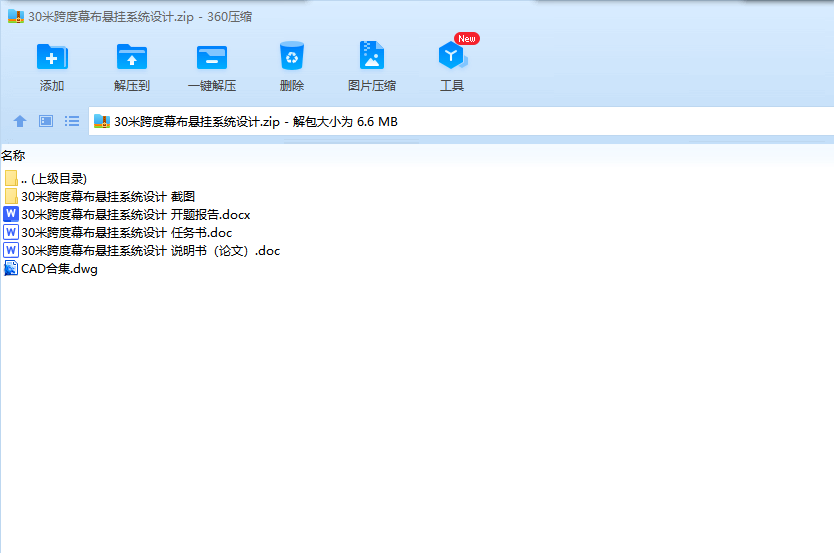
Task: Click the 添加 (Add) toolbar icon
Action: [52, 57]
